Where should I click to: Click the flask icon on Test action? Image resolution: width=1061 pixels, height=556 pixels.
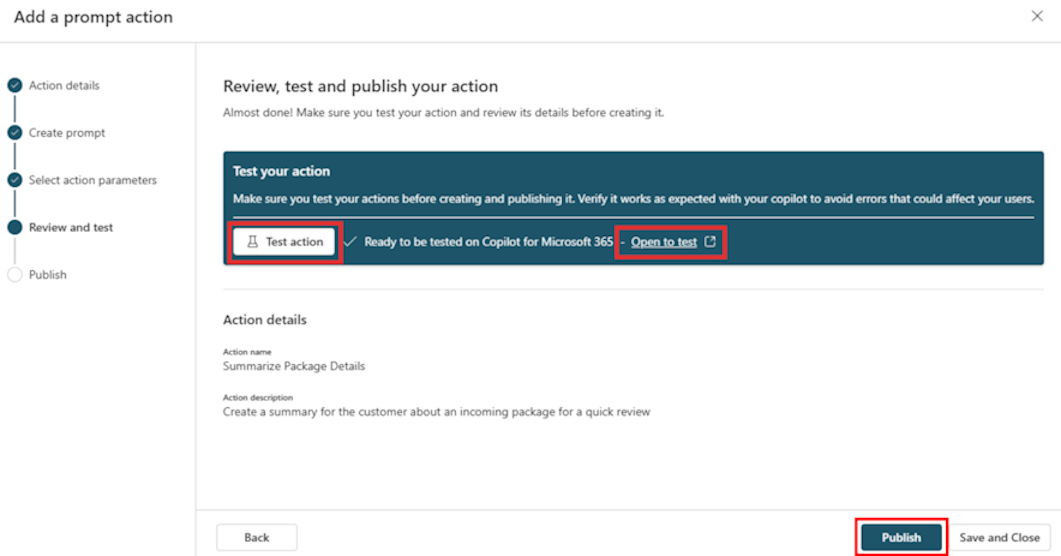coord(253,242)
